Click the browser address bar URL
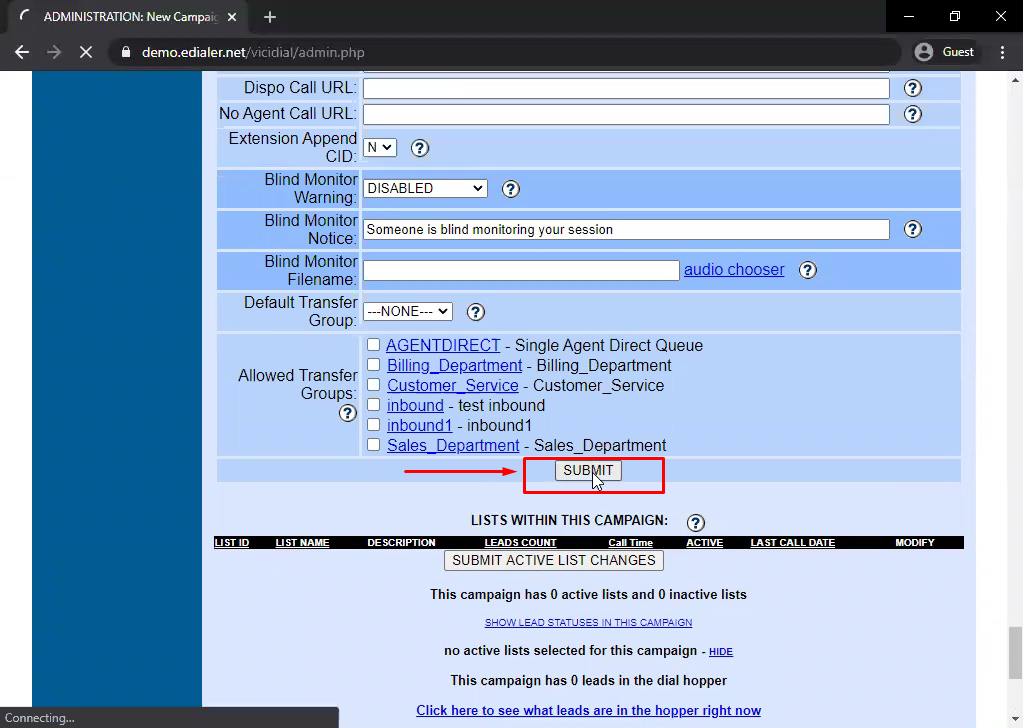 [x=253, y=52]
